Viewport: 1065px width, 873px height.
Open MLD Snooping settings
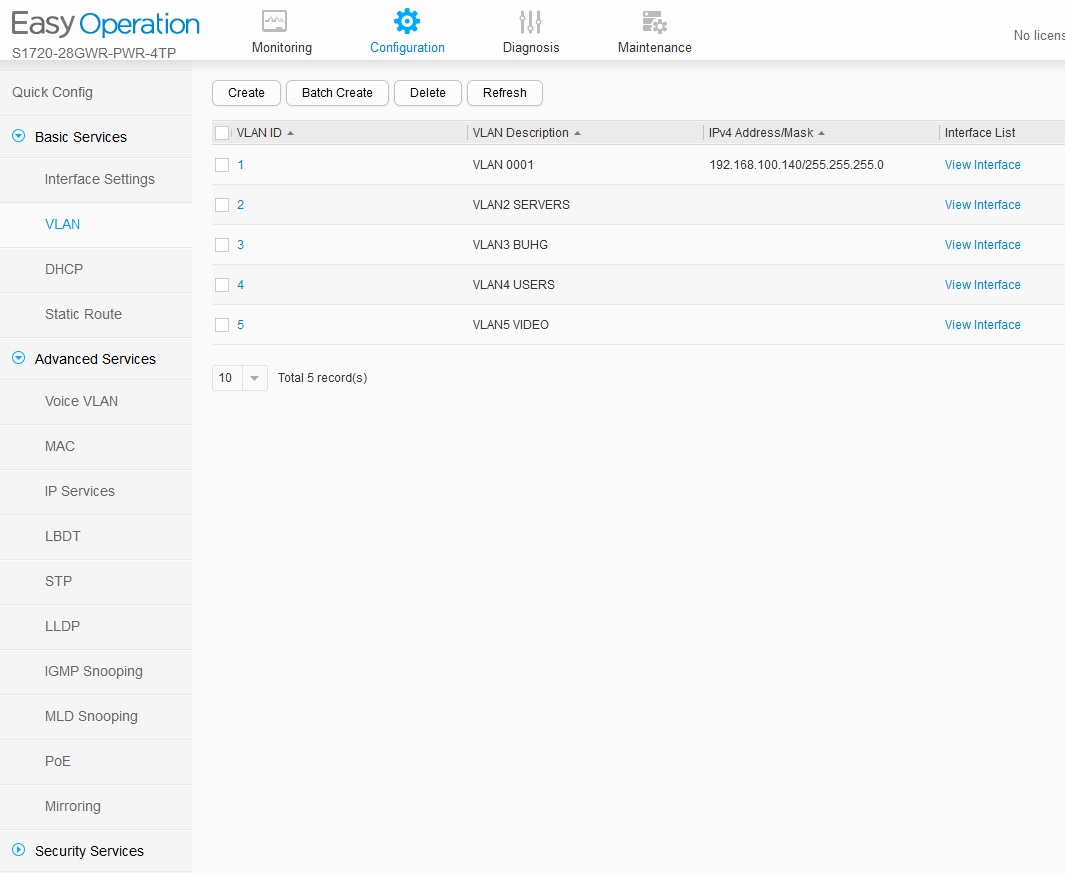[91, 716]
